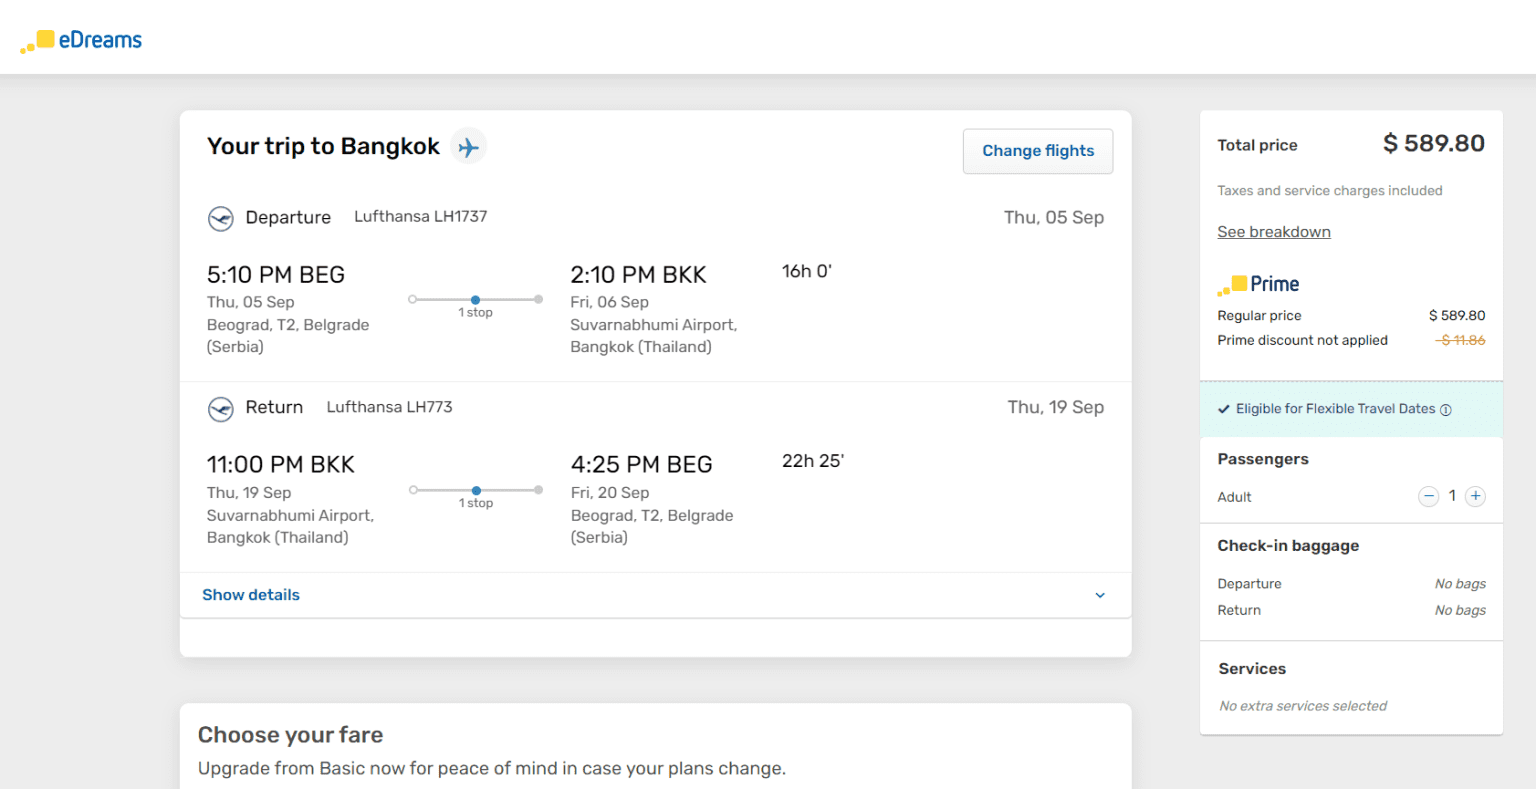Click the eDreams logo

click(81, 41)
